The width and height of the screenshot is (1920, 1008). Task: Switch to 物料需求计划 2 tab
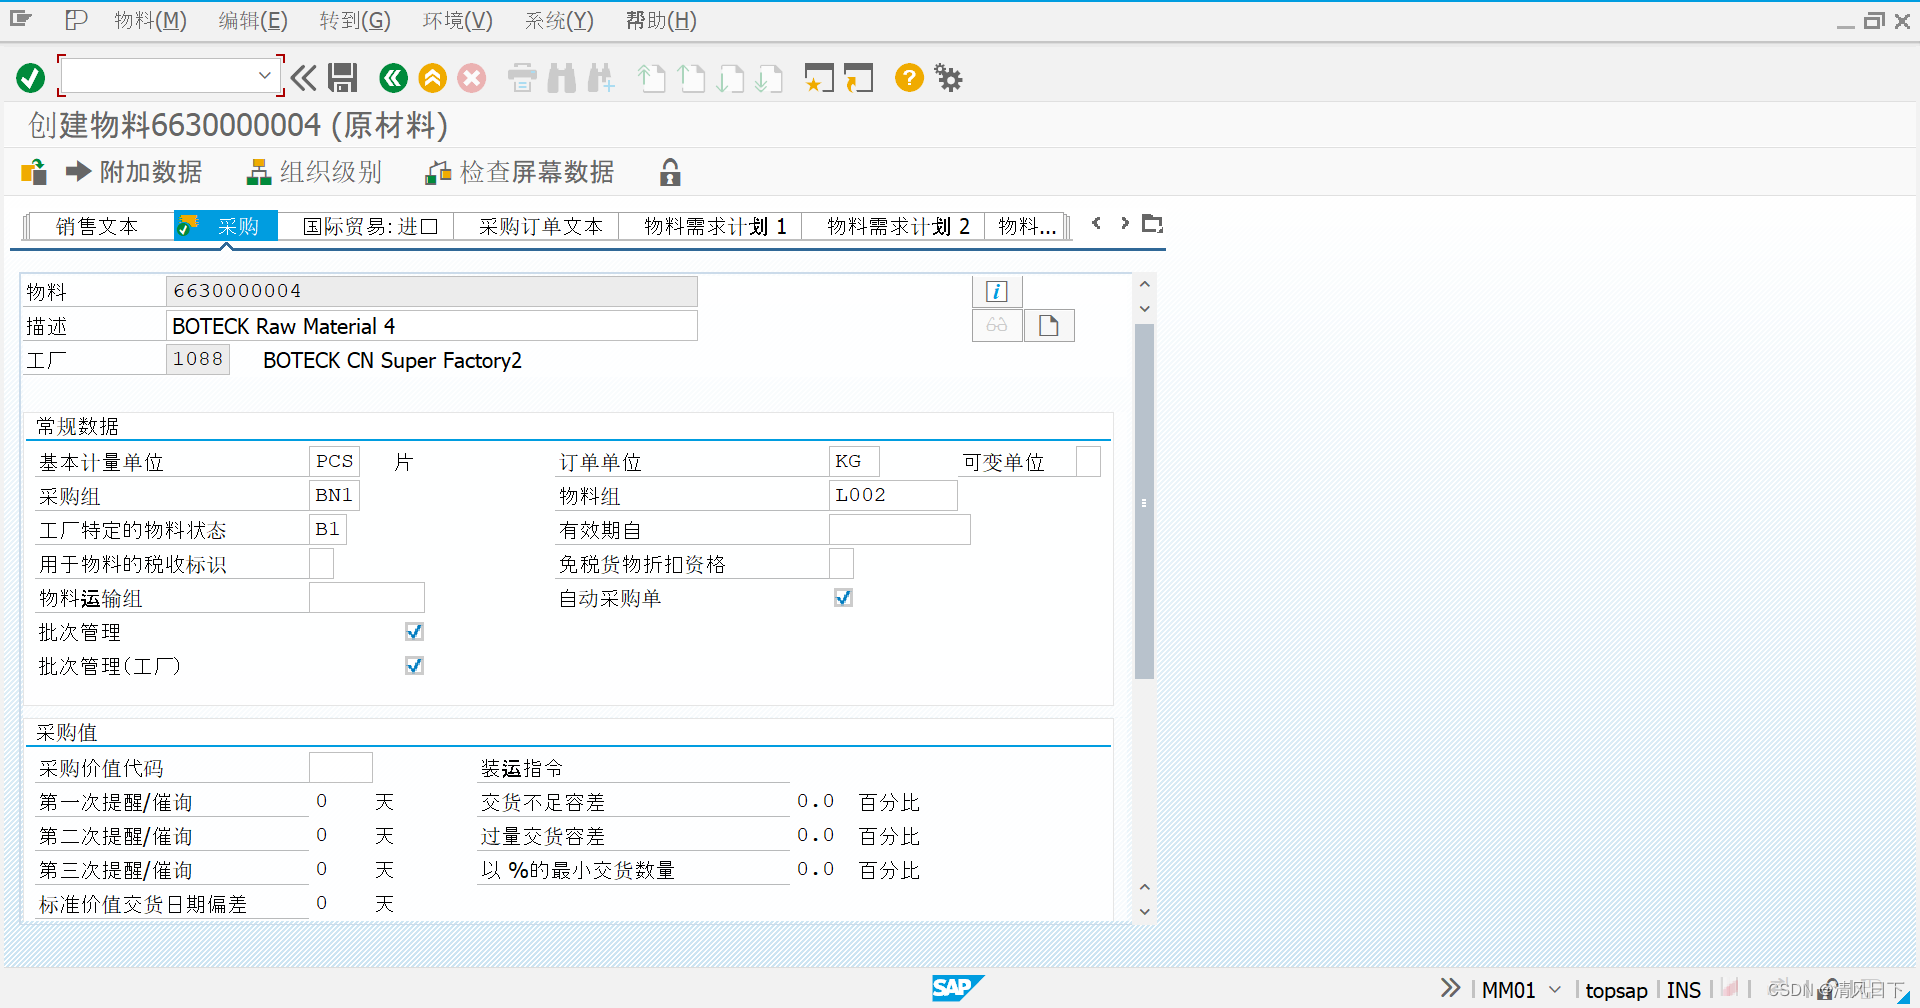click(x=898, y=226)
